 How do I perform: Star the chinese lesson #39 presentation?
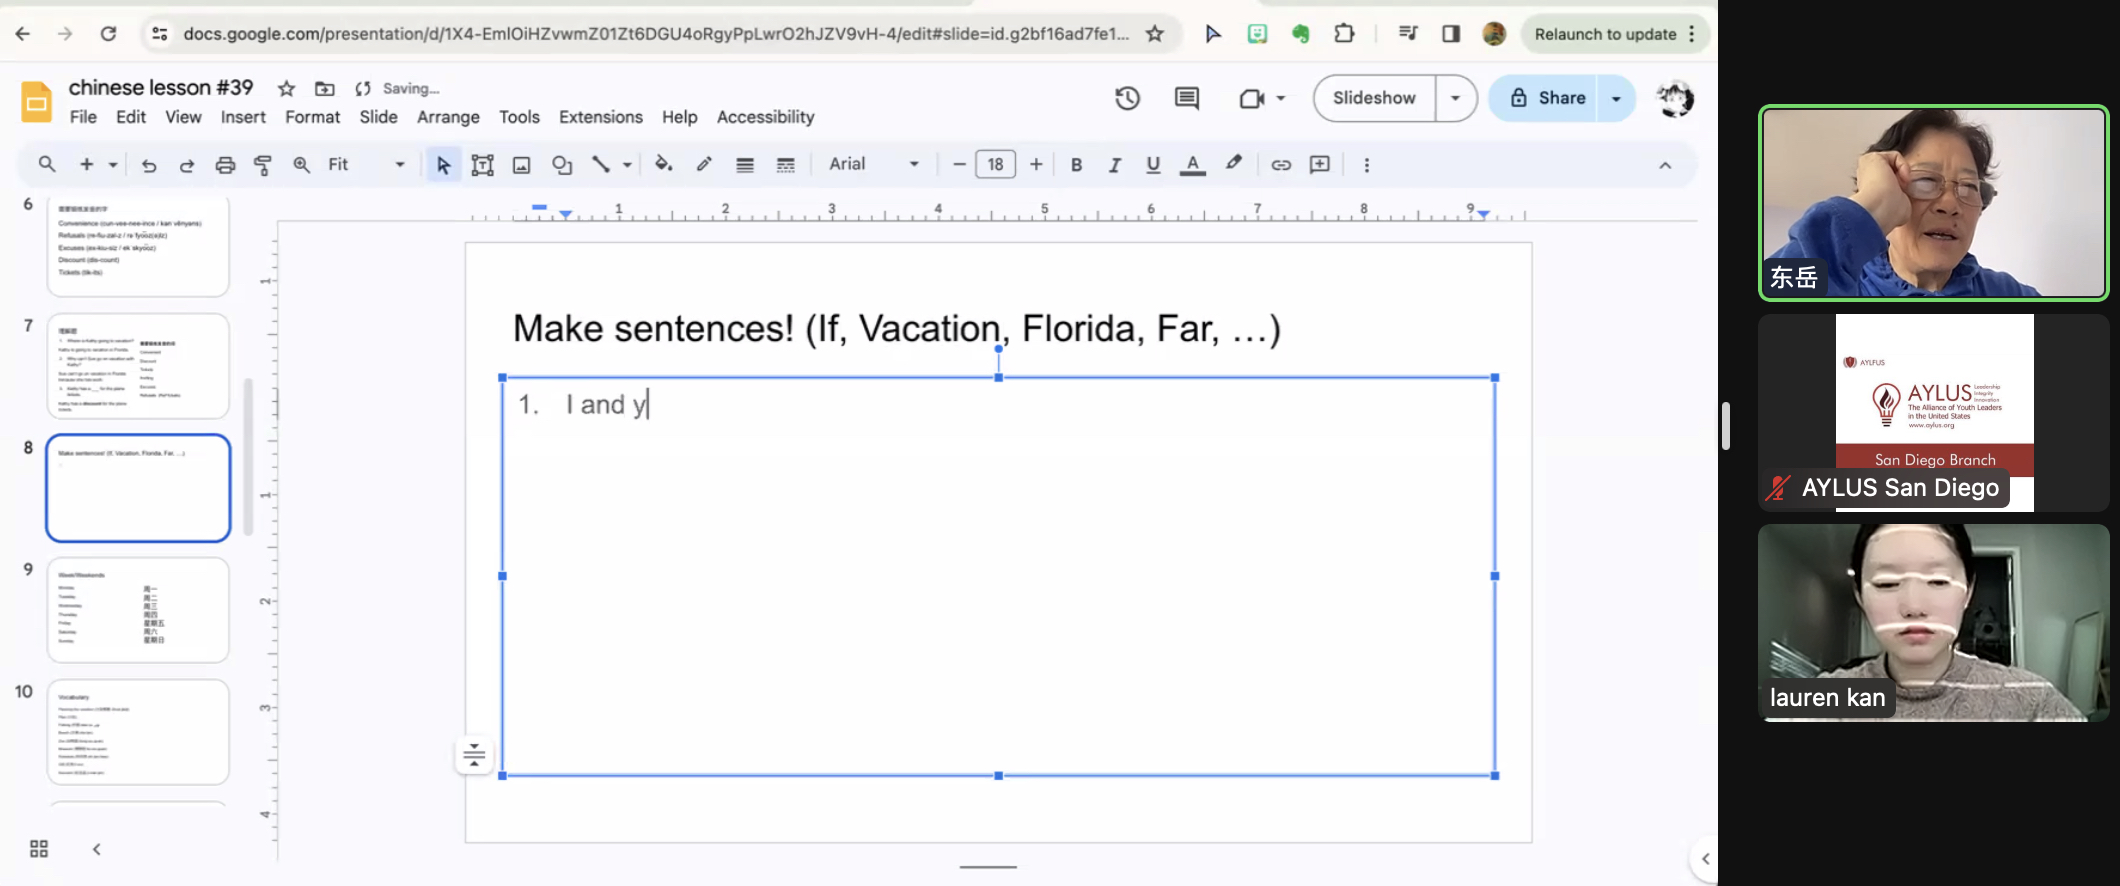(286, 89)
